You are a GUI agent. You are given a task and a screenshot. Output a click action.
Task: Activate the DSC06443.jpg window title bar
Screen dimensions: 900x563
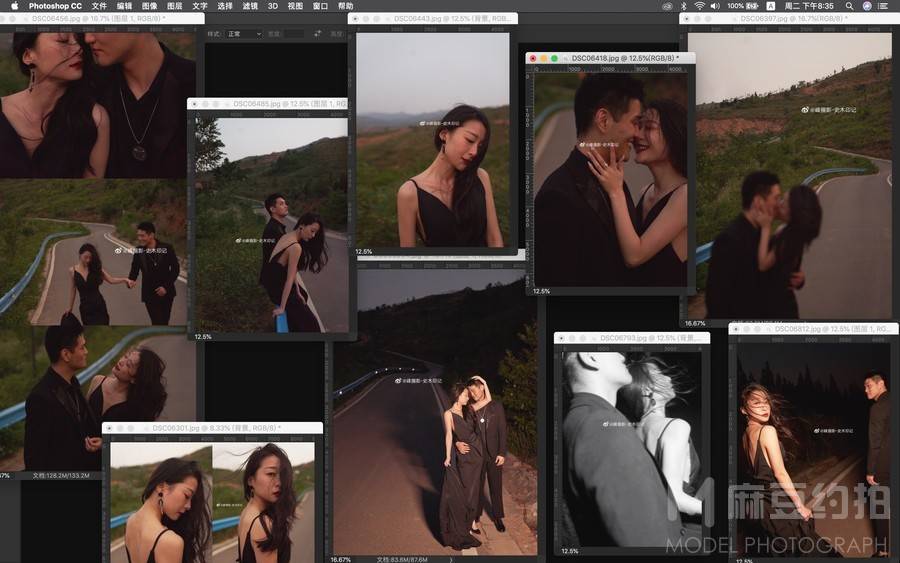pos(433,18)
